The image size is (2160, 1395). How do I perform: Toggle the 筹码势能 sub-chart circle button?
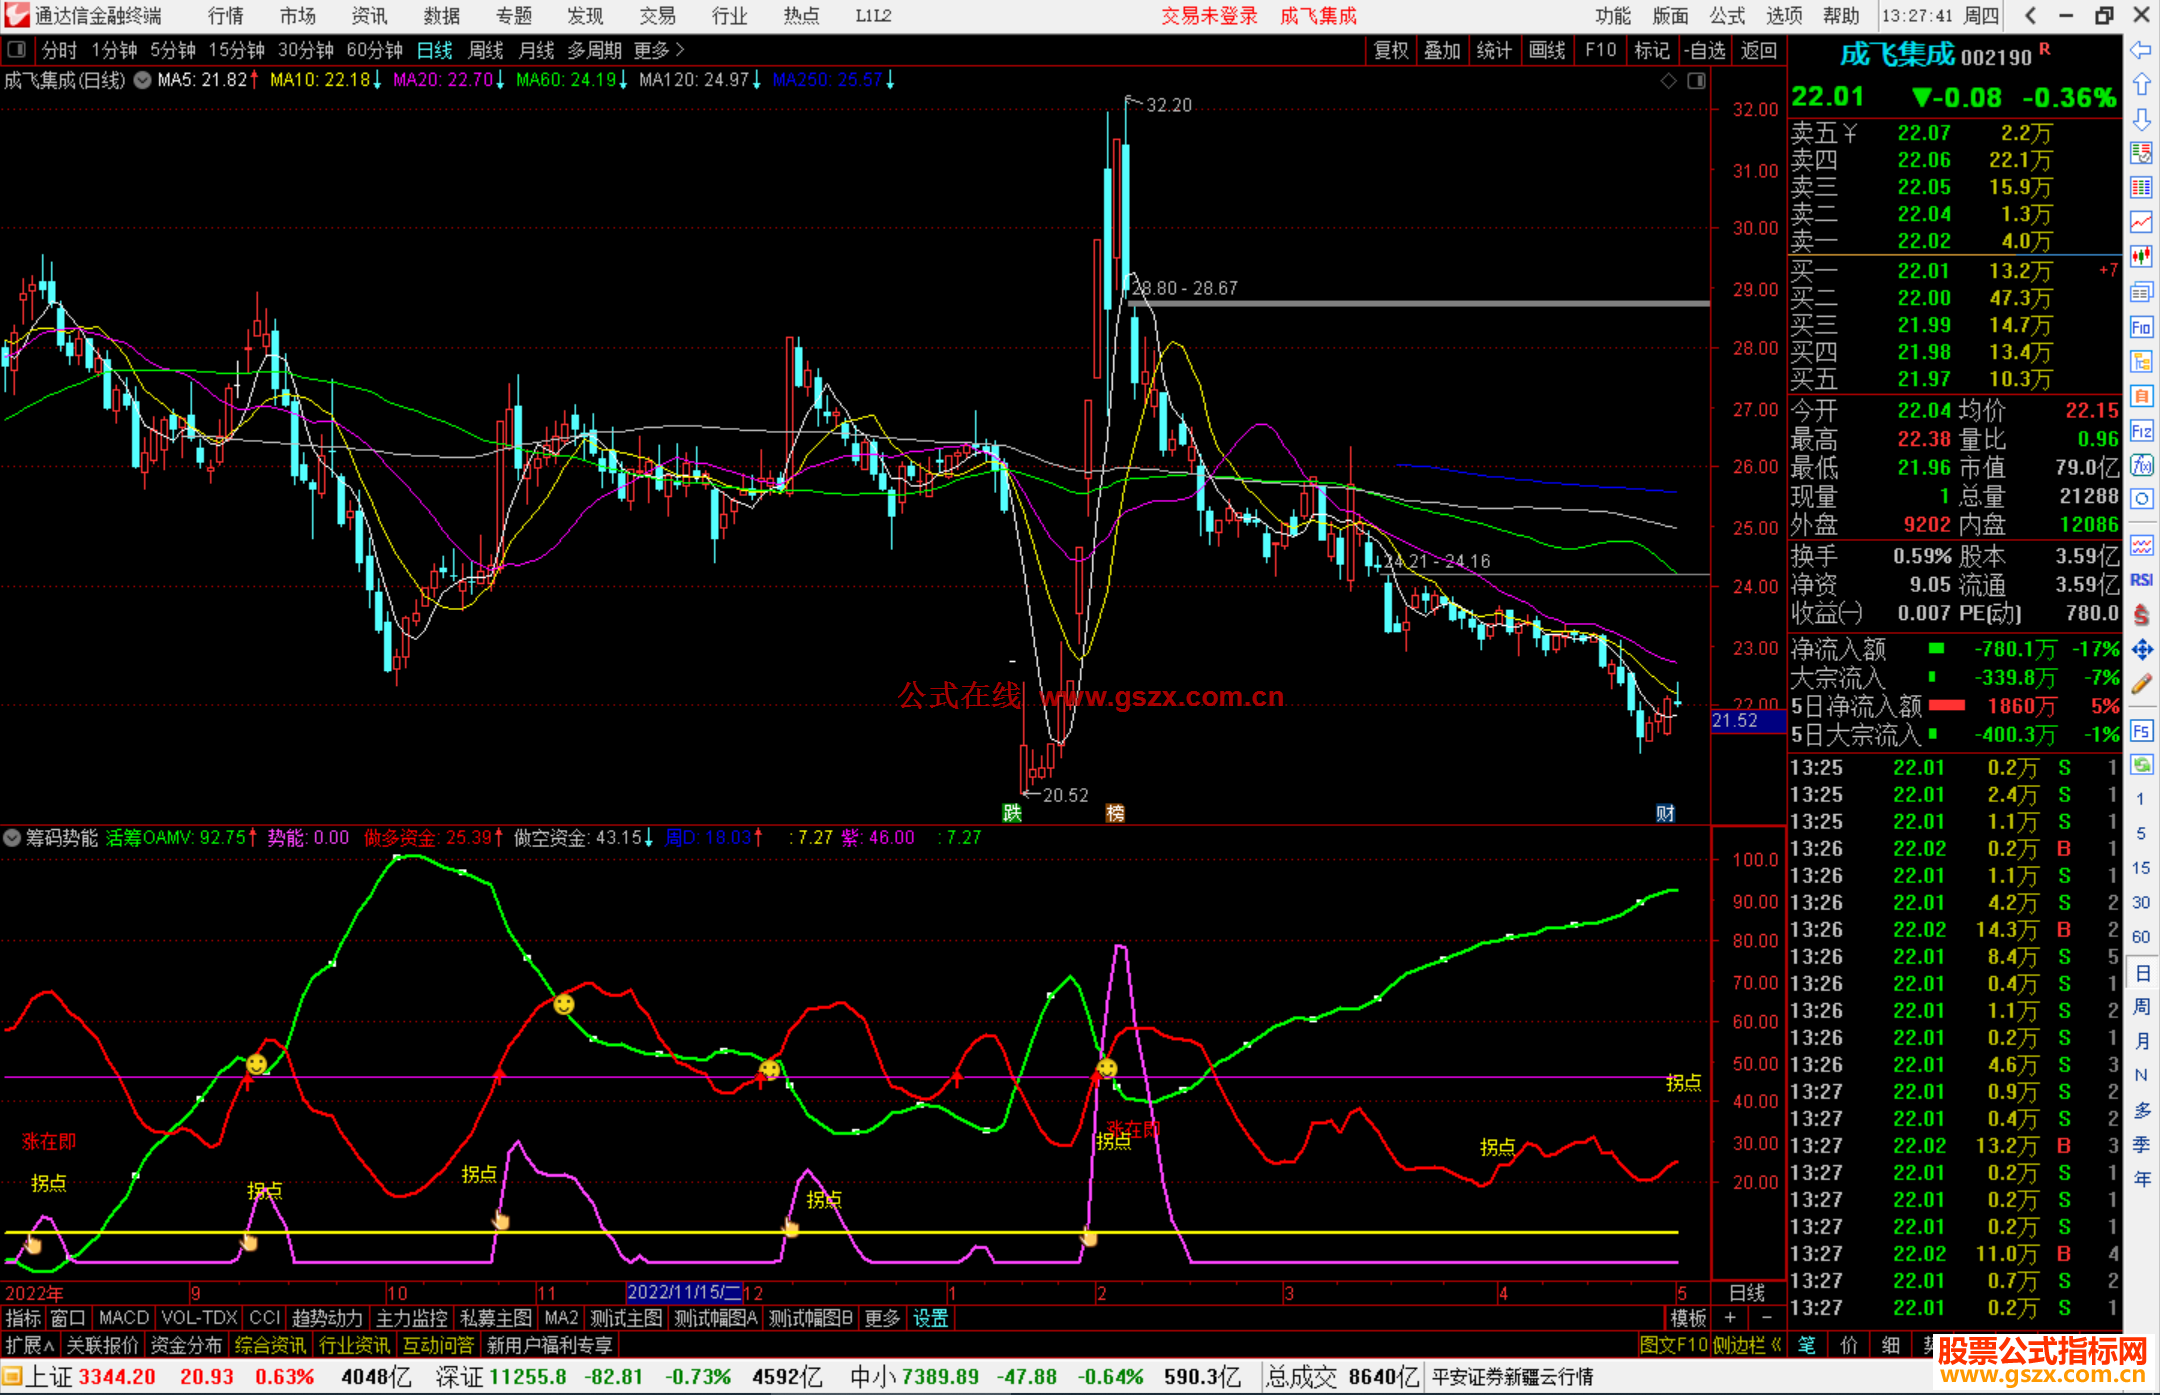tap(12, 838)
